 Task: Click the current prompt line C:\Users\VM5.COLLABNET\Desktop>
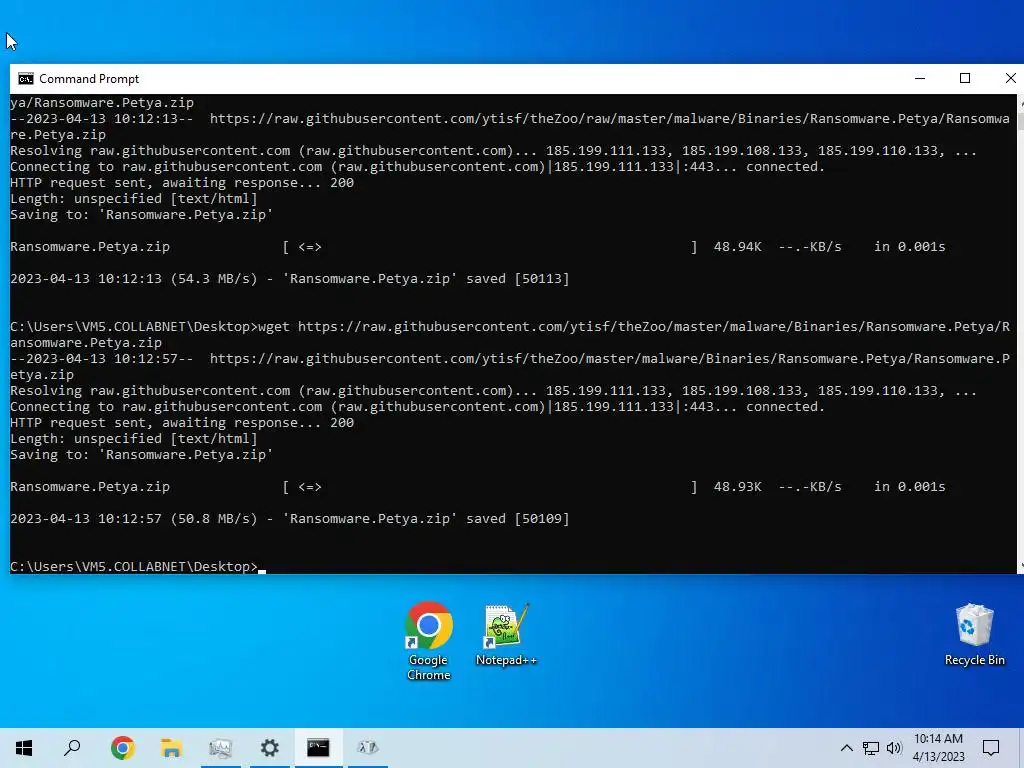[134, 567]
